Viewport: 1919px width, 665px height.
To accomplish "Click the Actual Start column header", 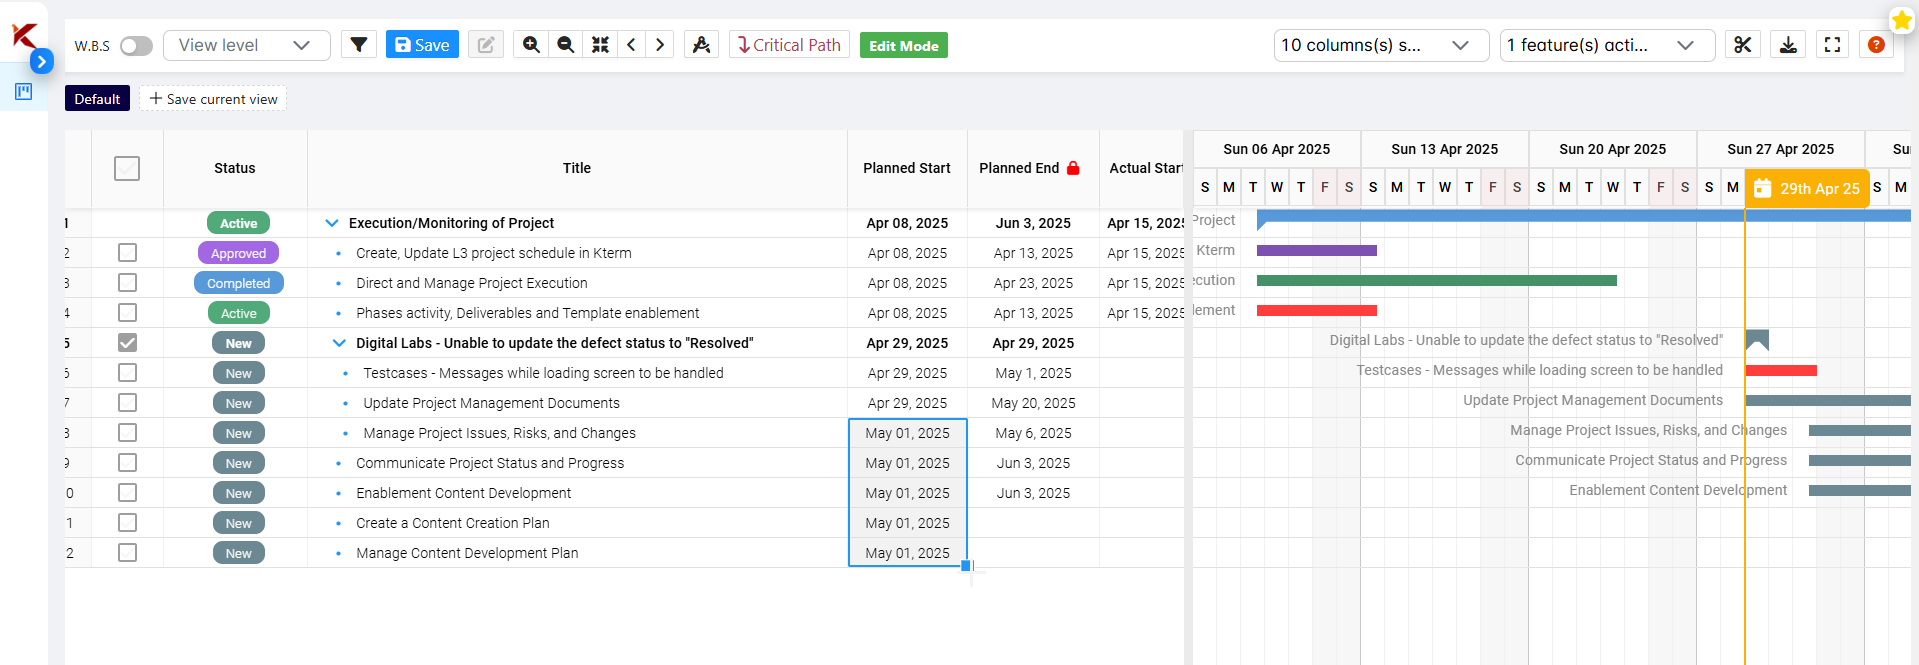I will coord(1142,168).
